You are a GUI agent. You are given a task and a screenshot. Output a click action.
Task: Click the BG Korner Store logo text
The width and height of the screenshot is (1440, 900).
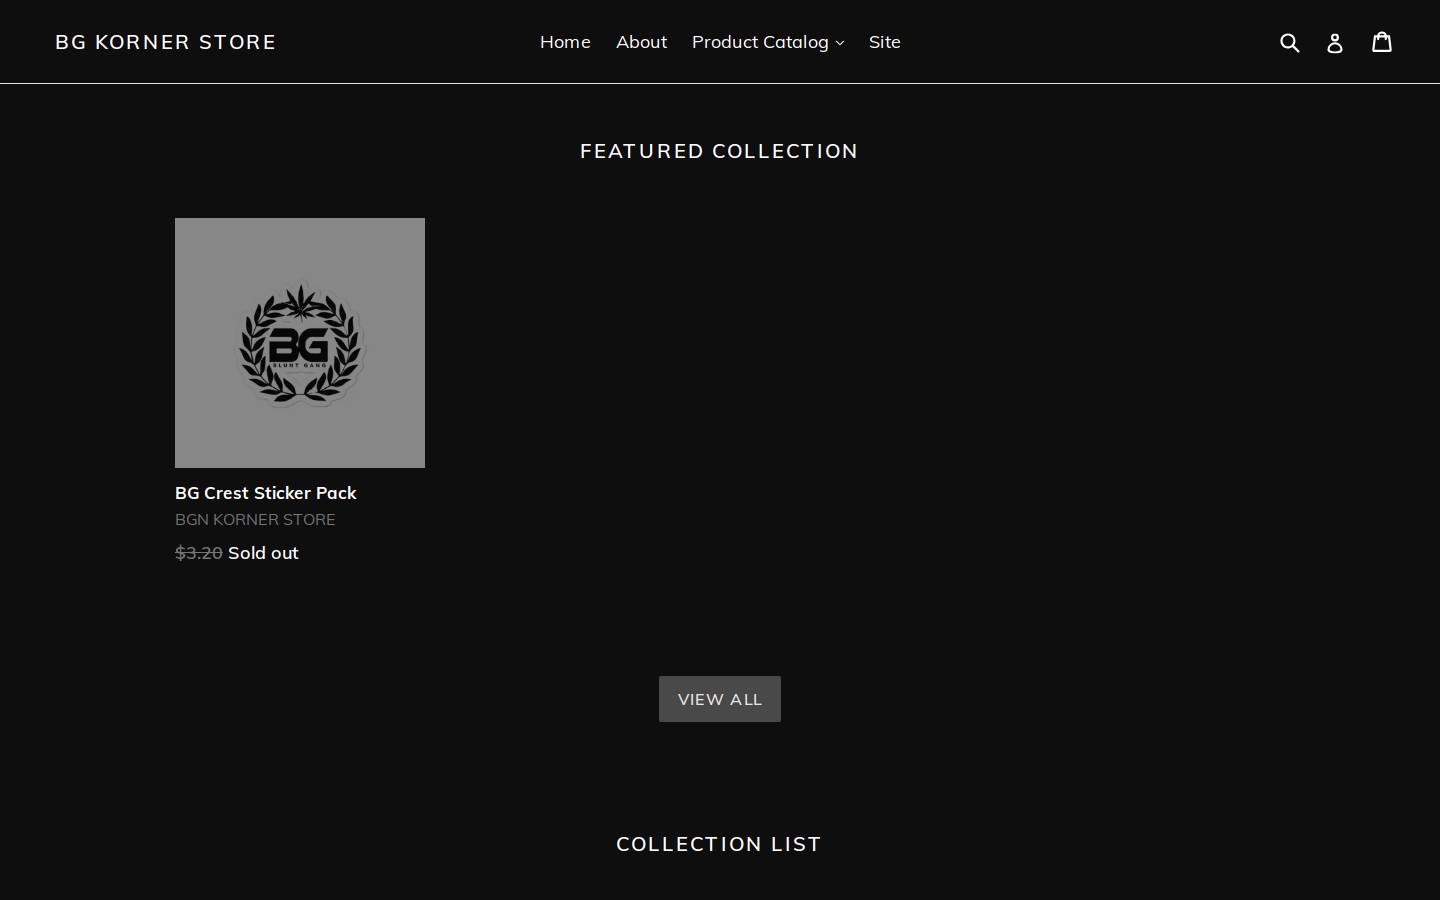166,42
